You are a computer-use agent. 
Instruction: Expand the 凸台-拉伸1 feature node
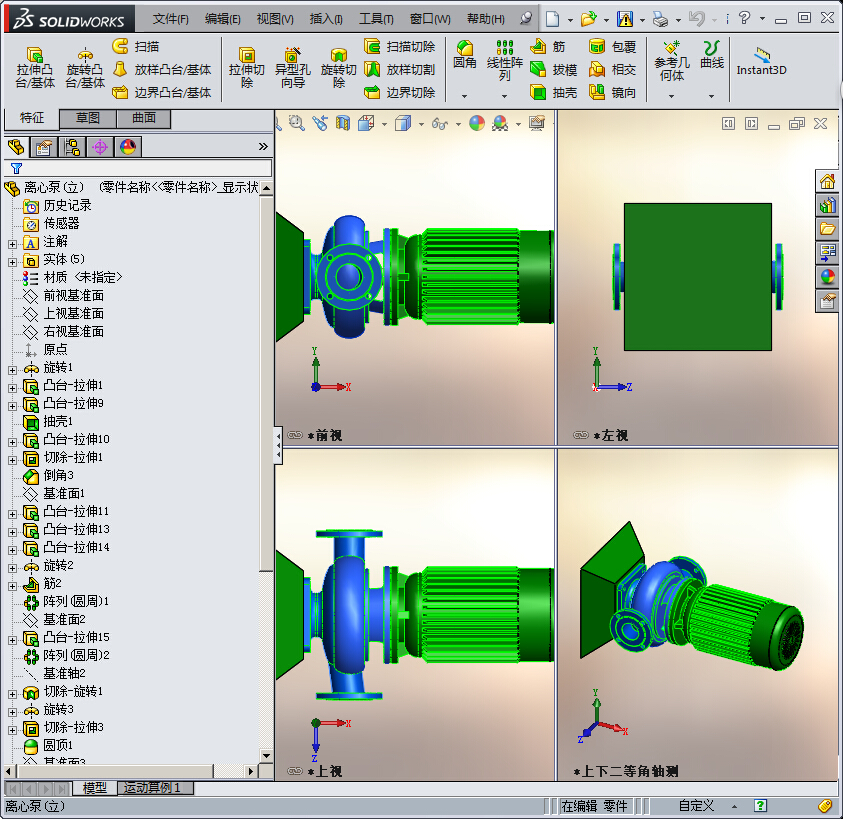[x=12, y=388]
